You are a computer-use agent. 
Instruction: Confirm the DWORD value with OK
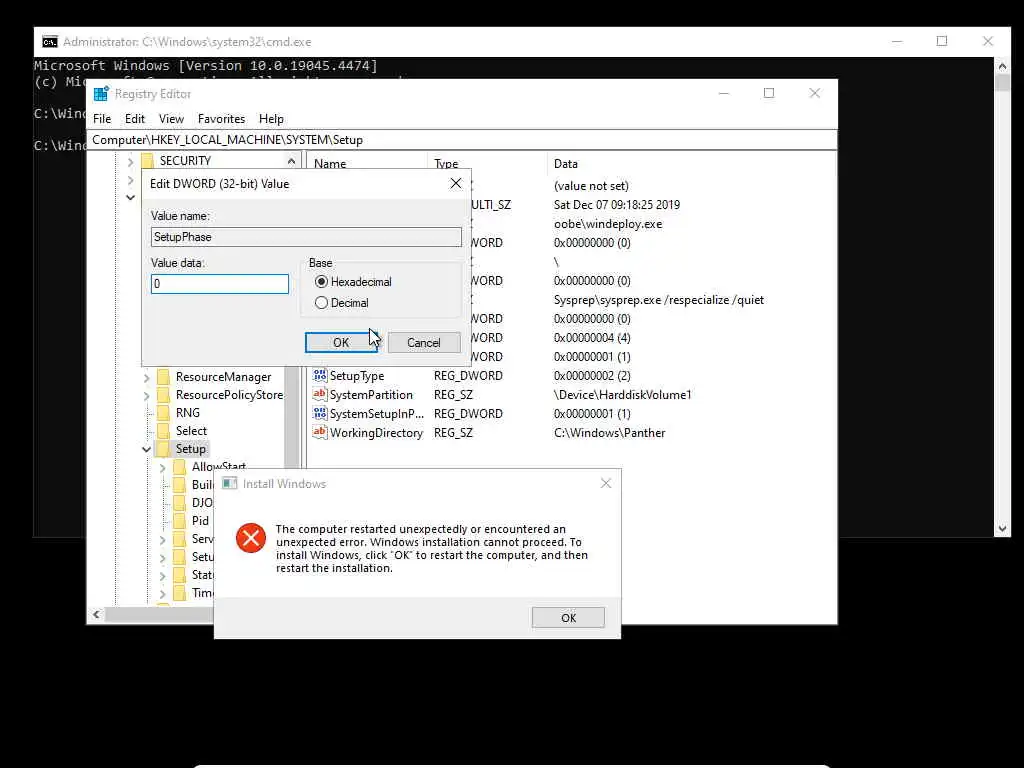[341, 342]
